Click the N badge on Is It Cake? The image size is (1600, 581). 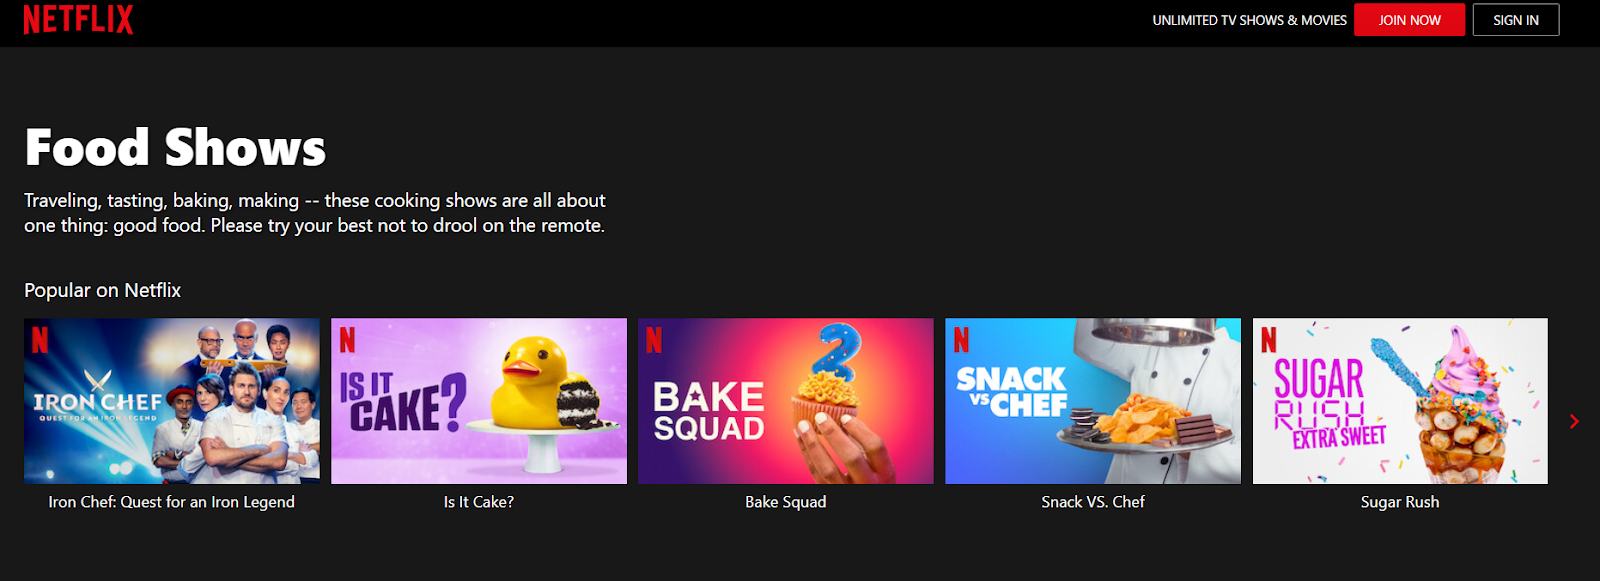[x=347, y=340]
